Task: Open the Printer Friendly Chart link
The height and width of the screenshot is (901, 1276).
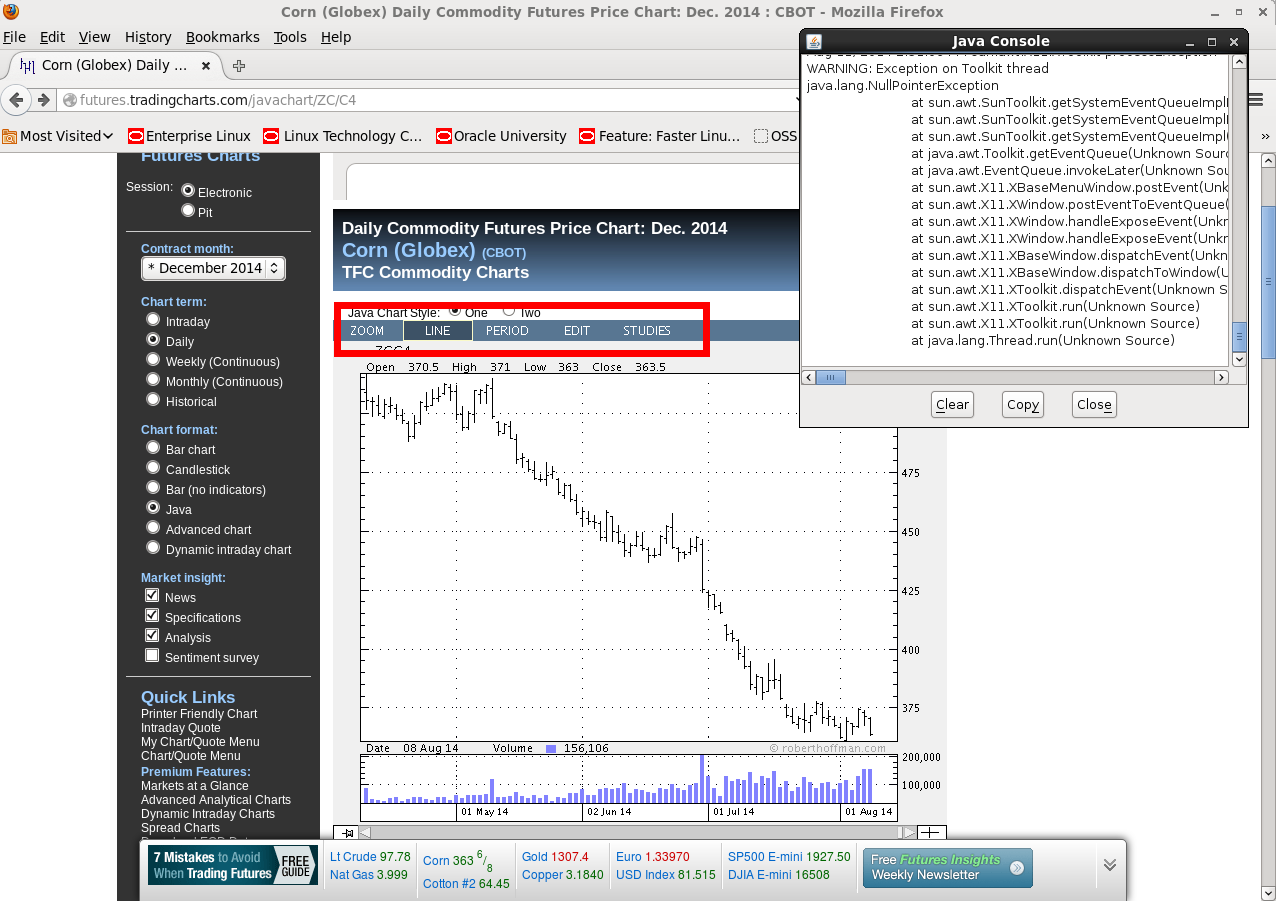Action: pyautogui.click(x=199, y=714)
